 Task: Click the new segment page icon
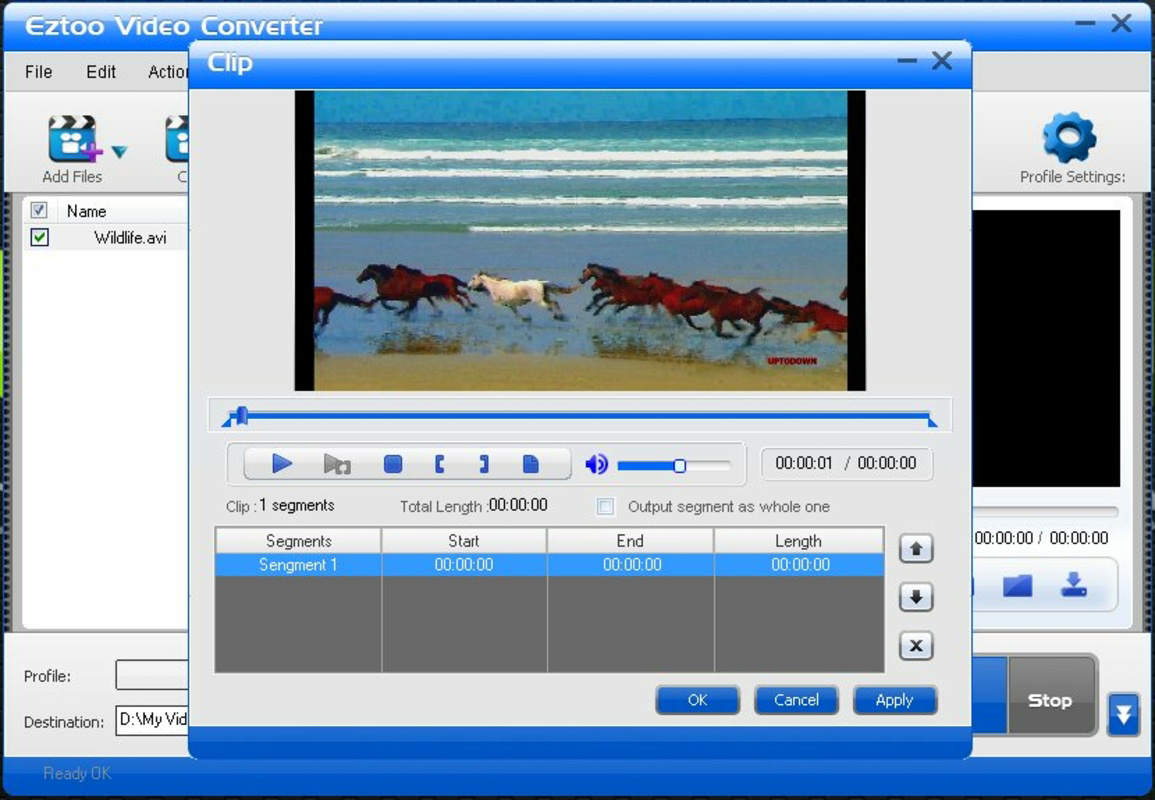pyautogui.click(x=530, y=464)
